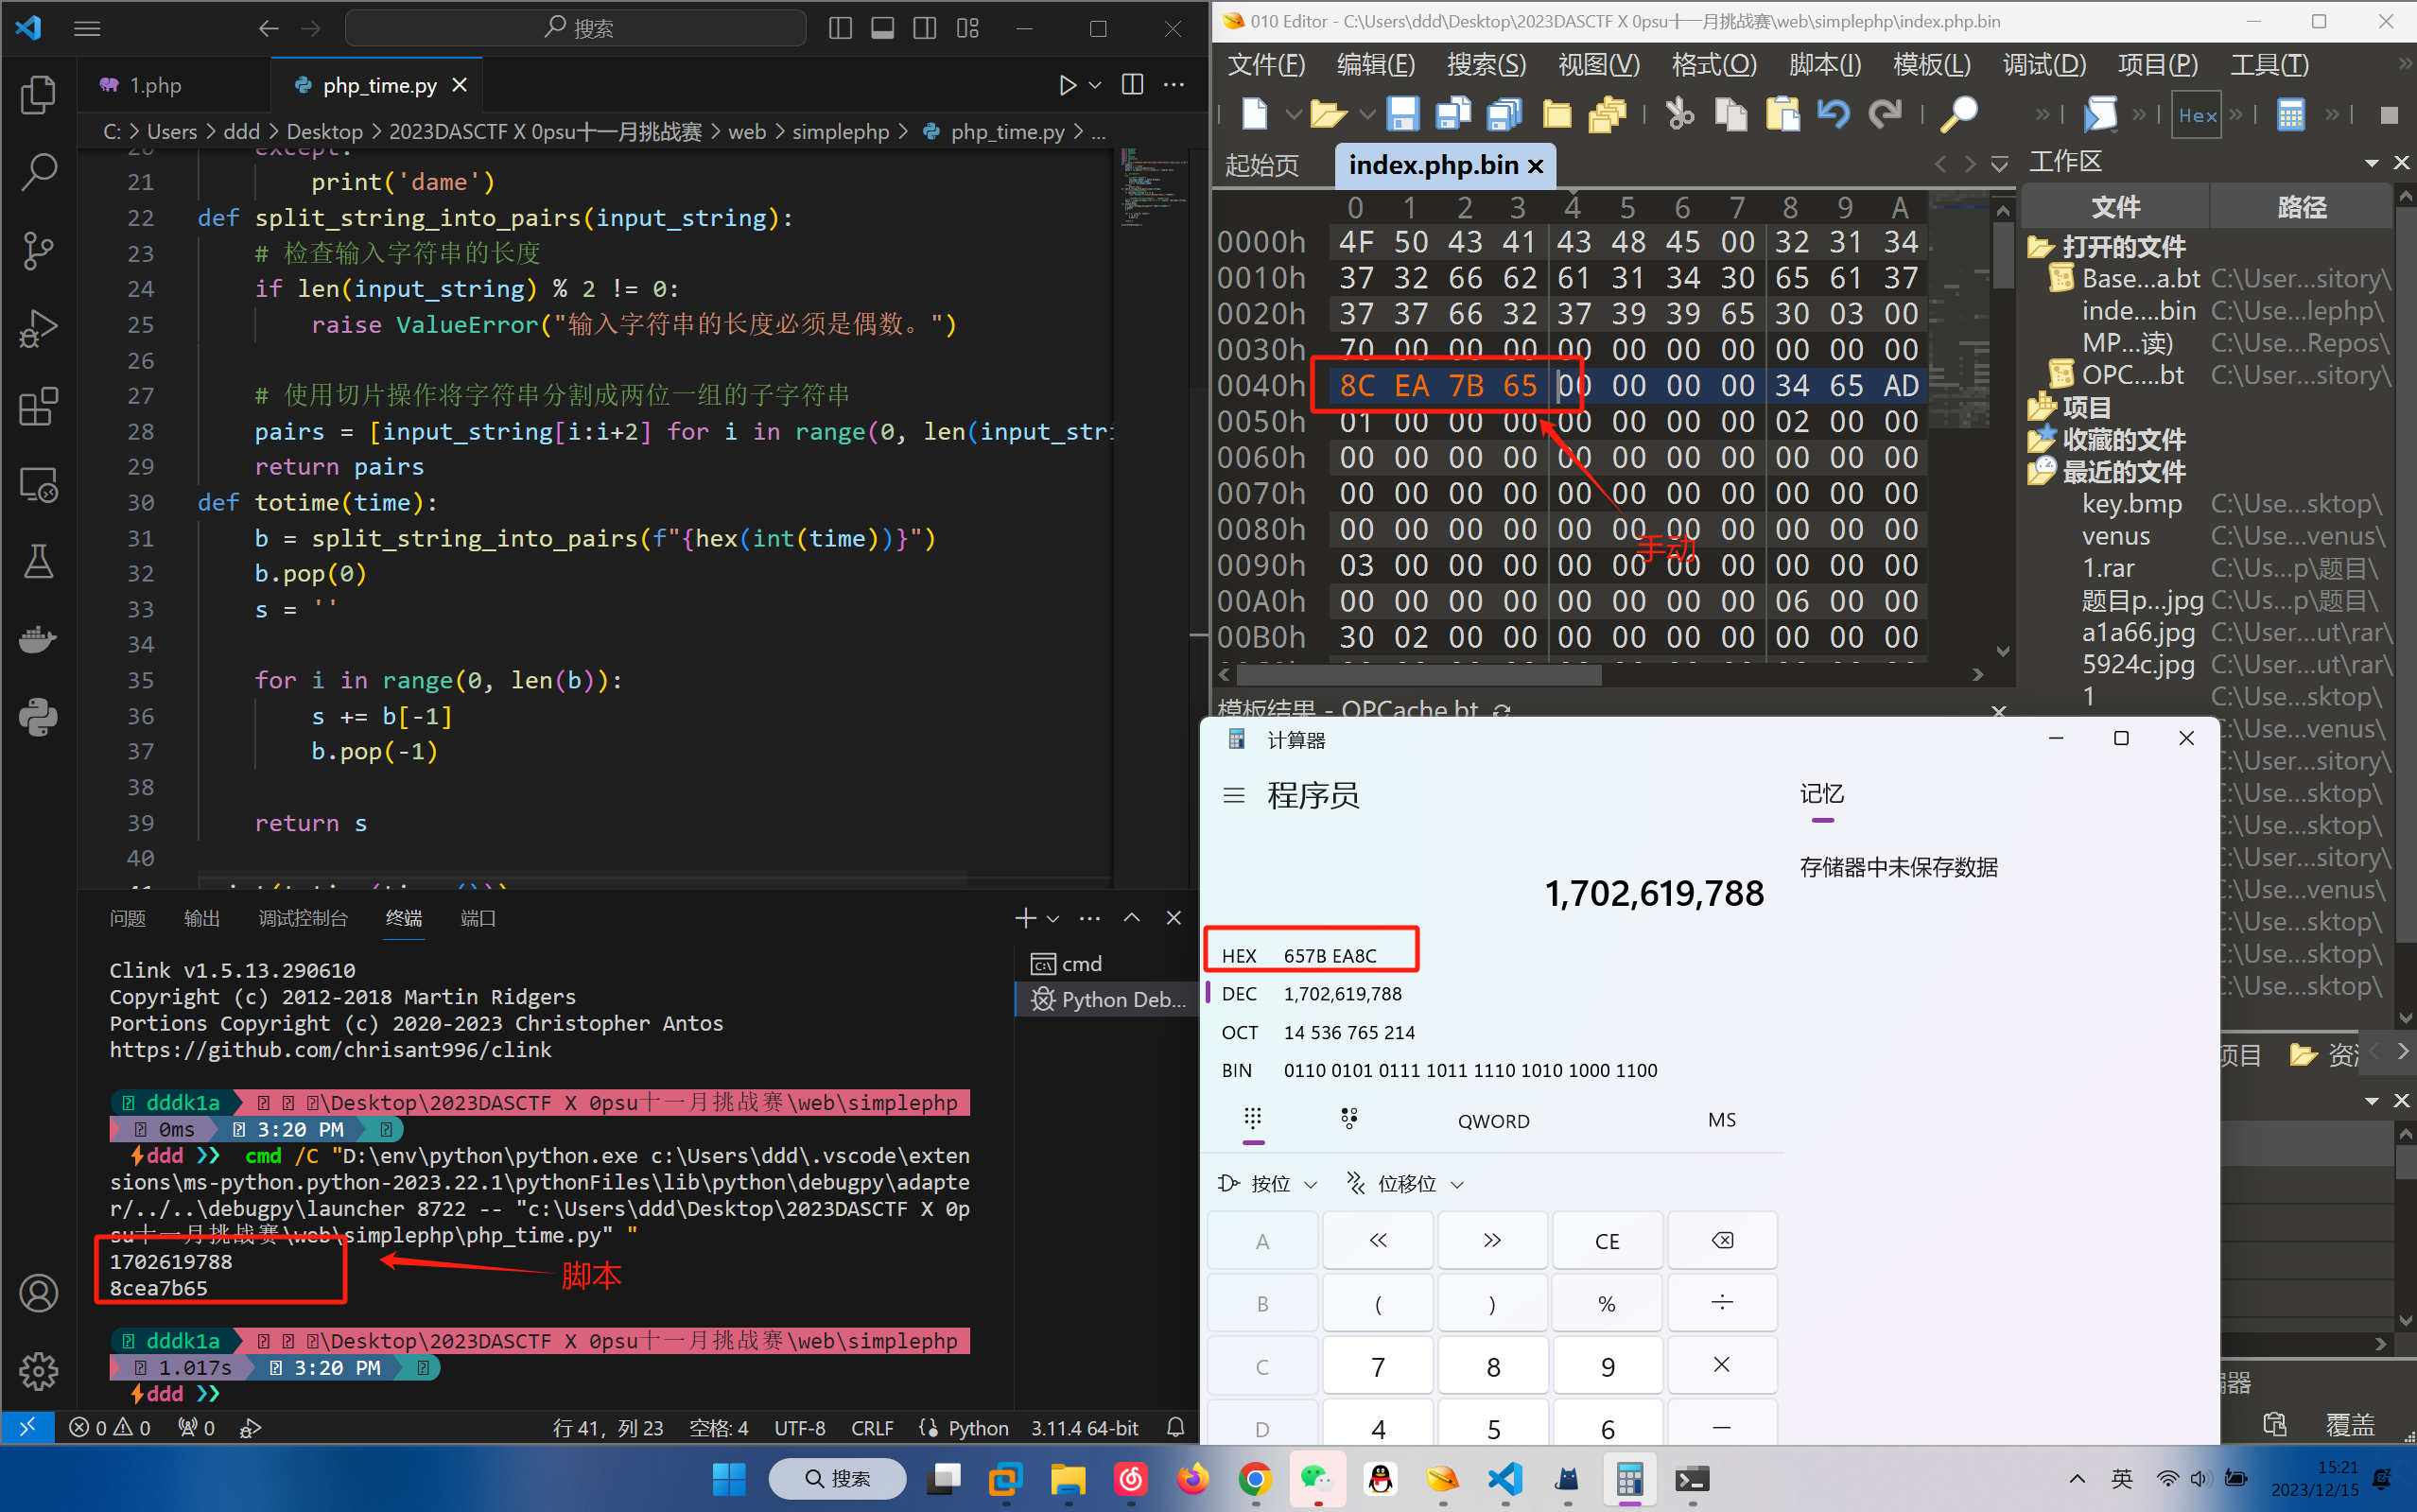Open the 文件(F) menu in 010 Editor
This screenshot has width=2417, height=1512.
[1266, 65]
